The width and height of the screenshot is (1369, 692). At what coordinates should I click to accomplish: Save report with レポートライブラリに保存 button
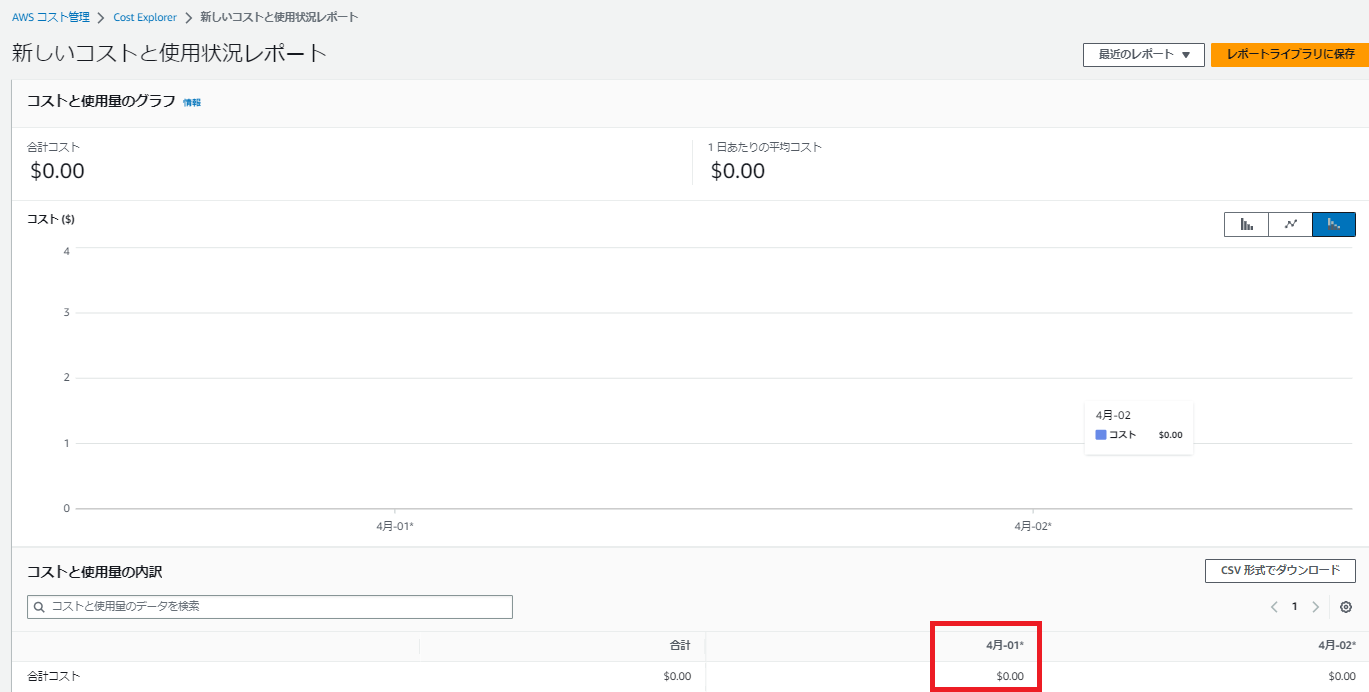tap(1290, 55)
